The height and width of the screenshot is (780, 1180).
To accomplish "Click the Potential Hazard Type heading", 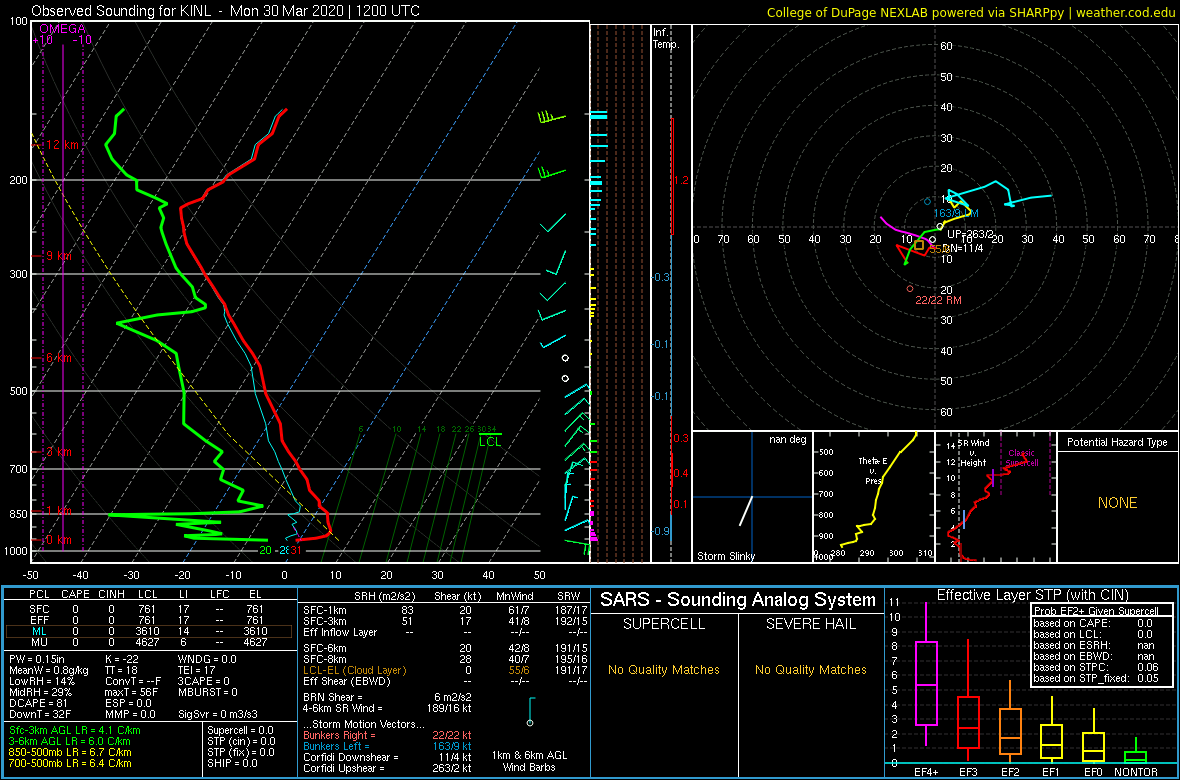I will point(1117,442).
